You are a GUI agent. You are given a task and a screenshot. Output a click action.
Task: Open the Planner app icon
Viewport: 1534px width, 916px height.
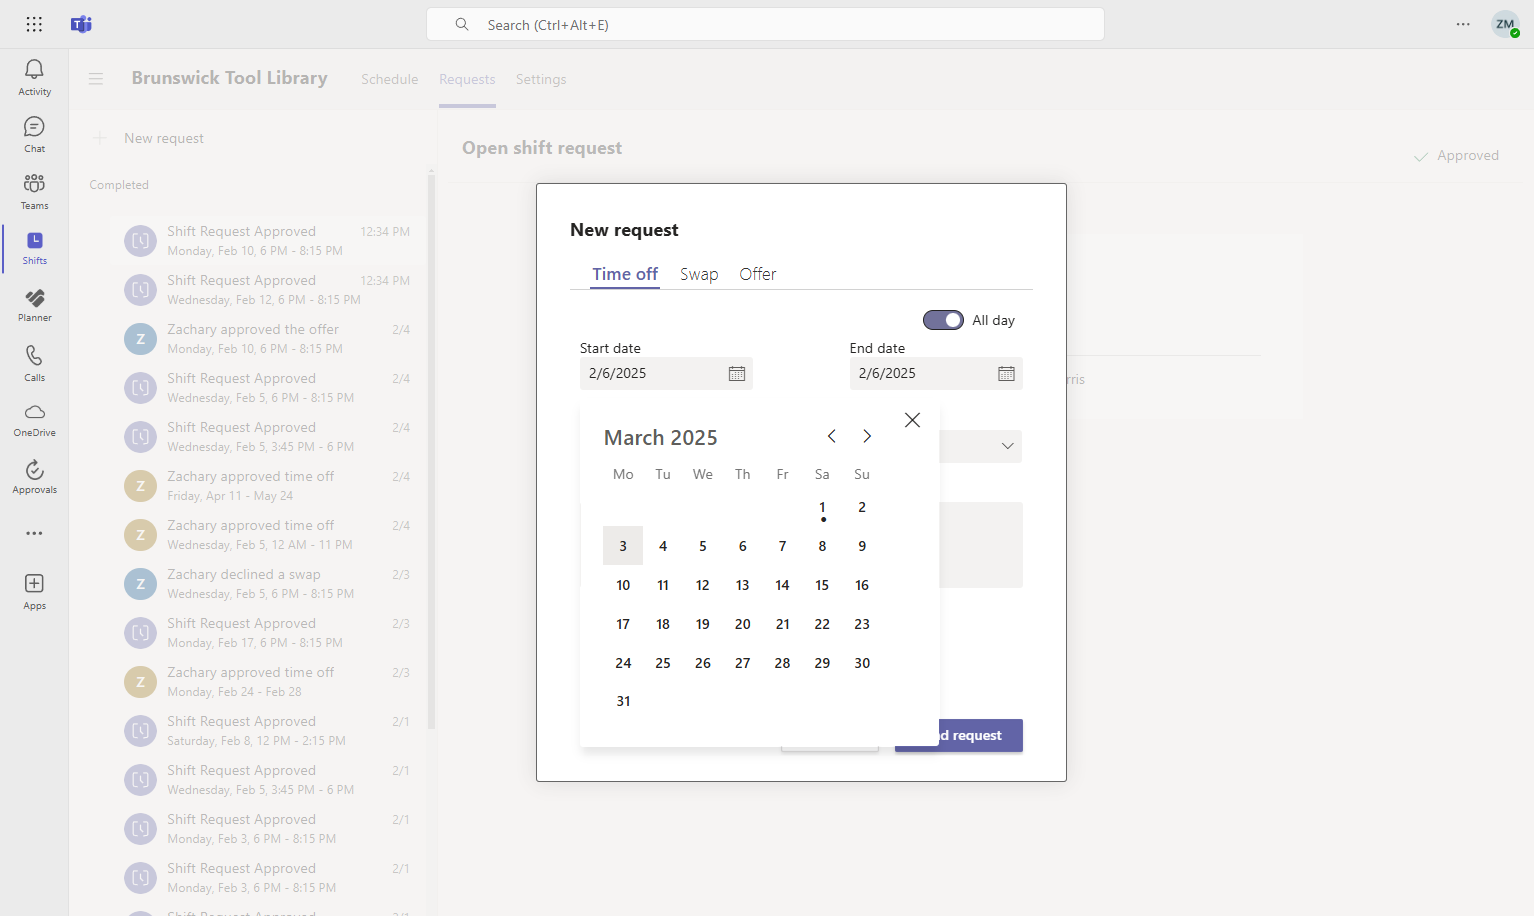34,305
